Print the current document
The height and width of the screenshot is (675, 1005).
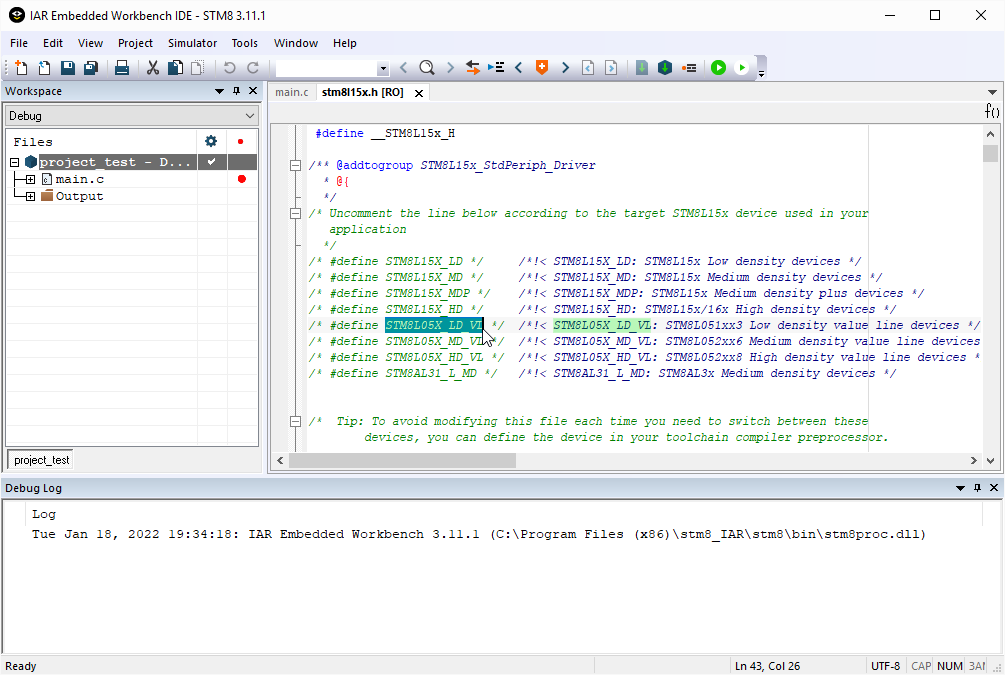122,67
